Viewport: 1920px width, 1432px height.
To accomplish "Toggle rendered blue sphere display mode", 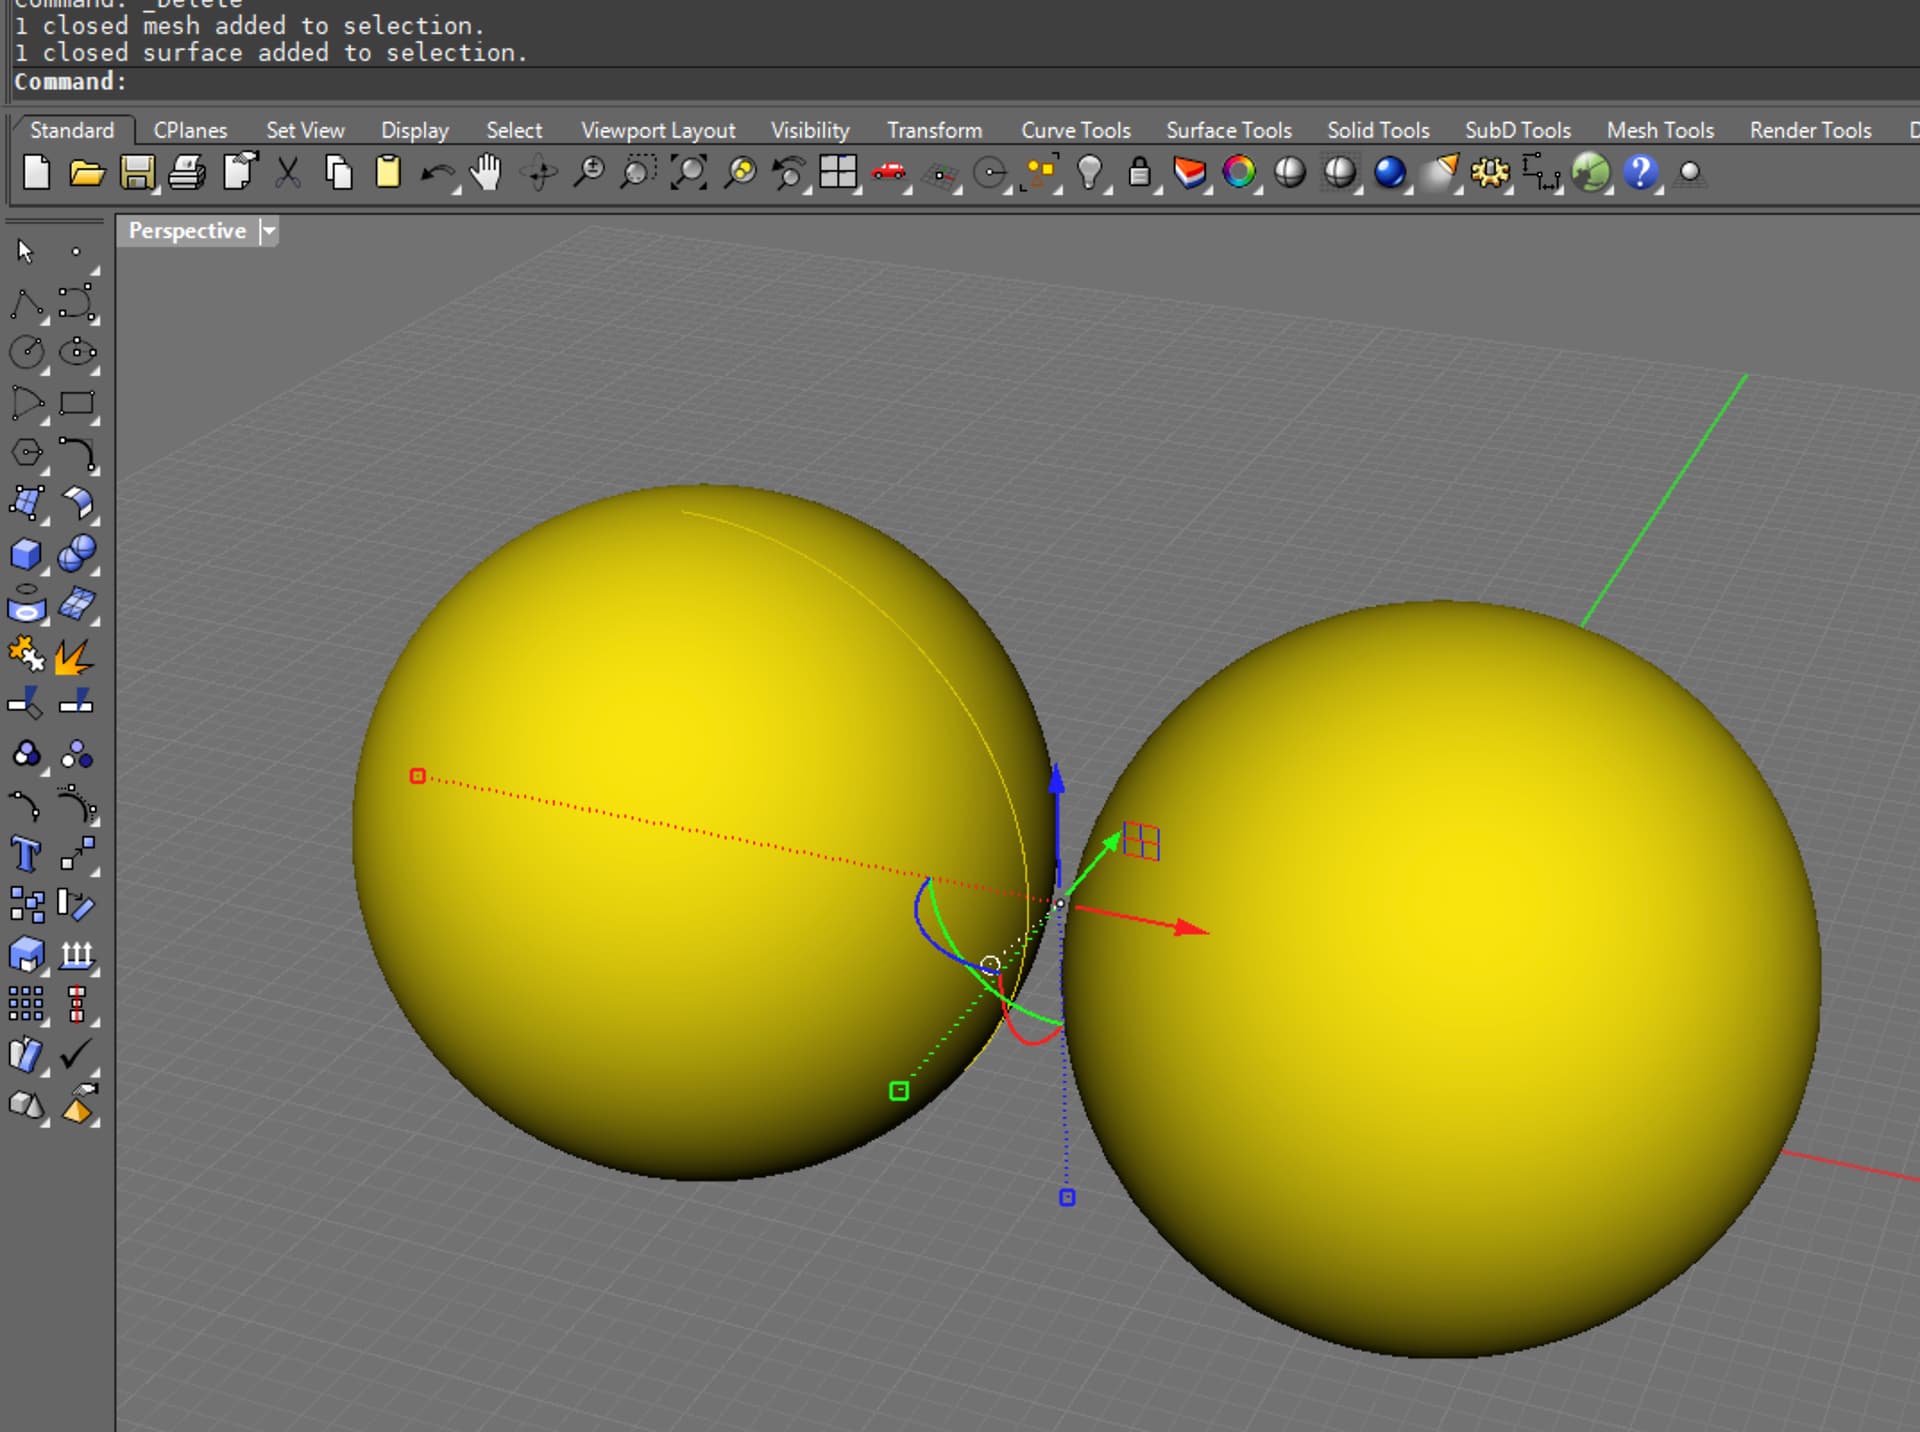I will (x=1389, y=173).
